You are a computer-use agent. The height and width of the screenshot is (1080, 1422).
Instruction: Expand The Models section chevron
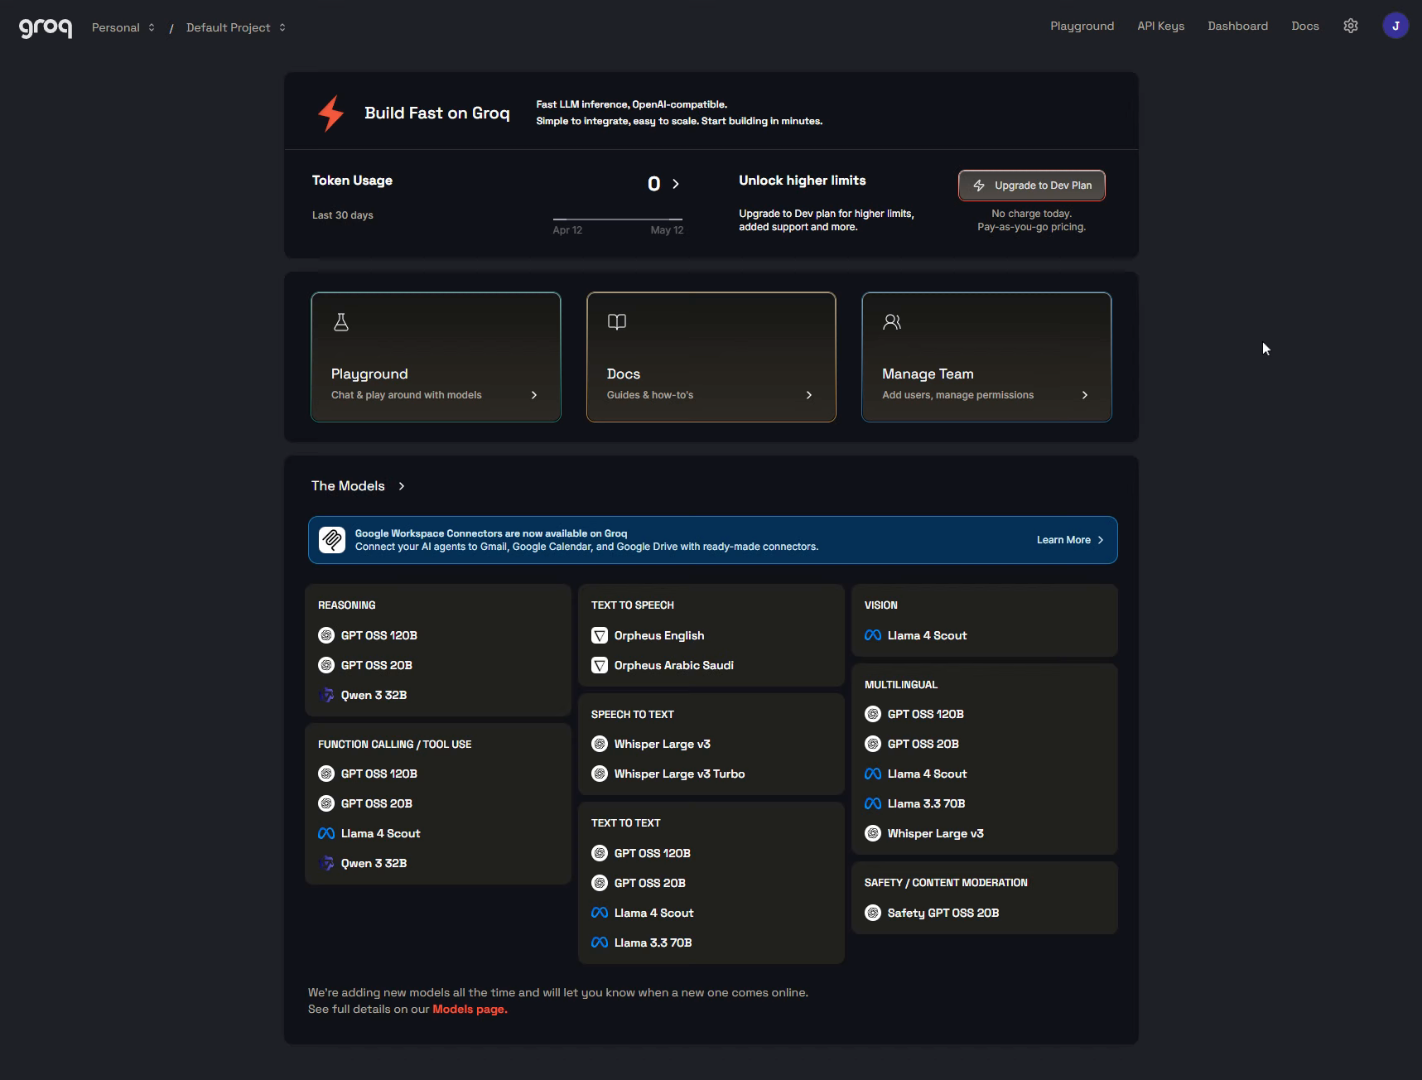(x=402, y=486)
